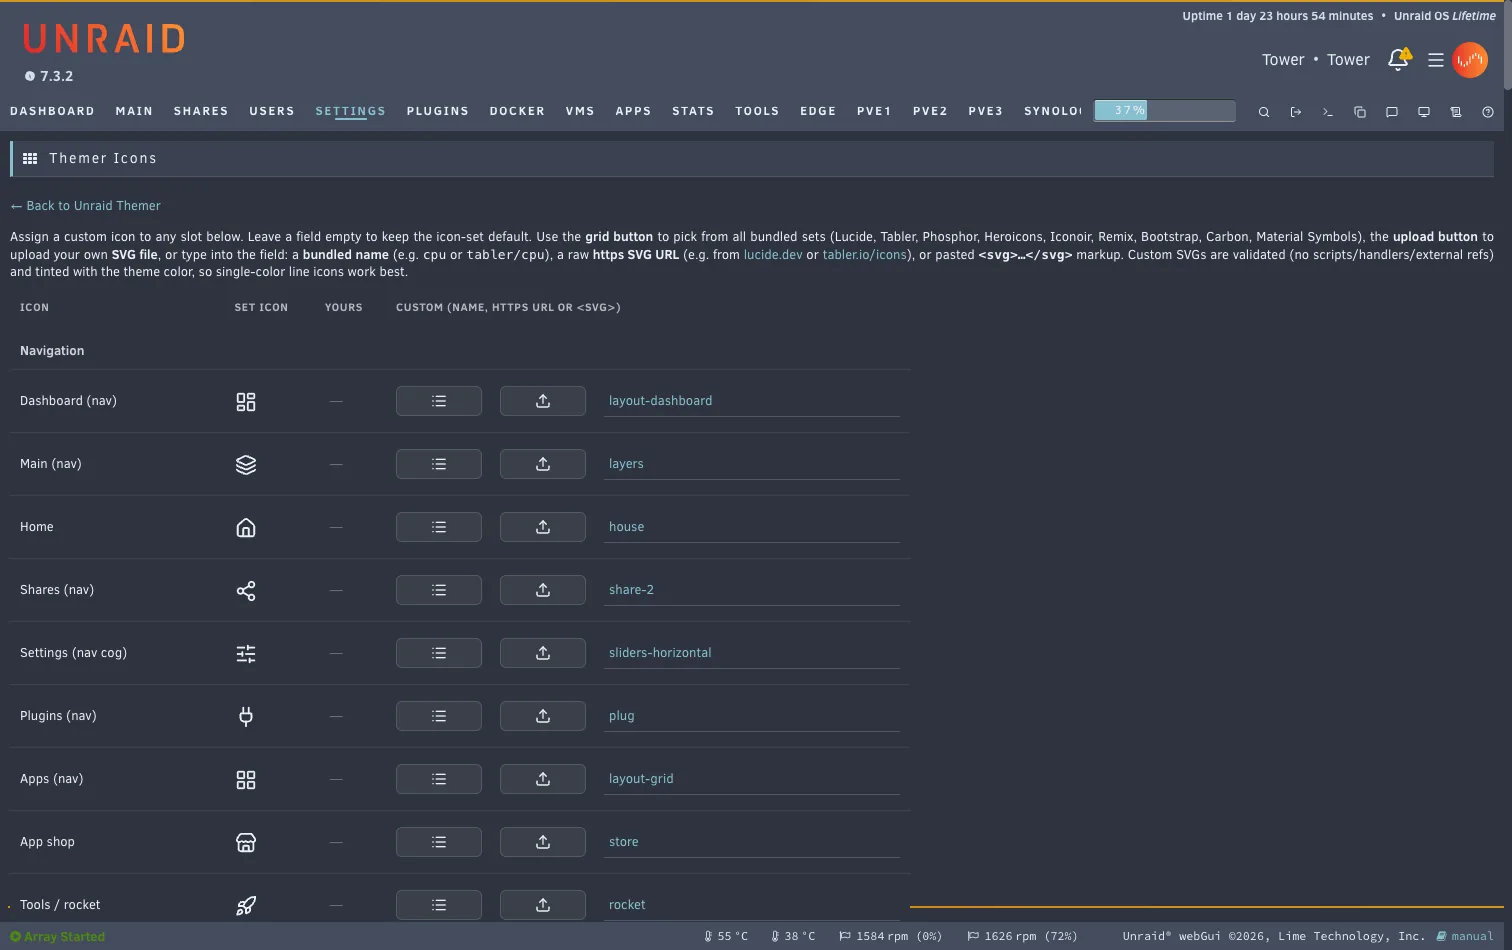The width and height of the screenshot is (1512, 950).
Task: Open icon picker grid for Apps (nav)
Action: click(439, 779)
